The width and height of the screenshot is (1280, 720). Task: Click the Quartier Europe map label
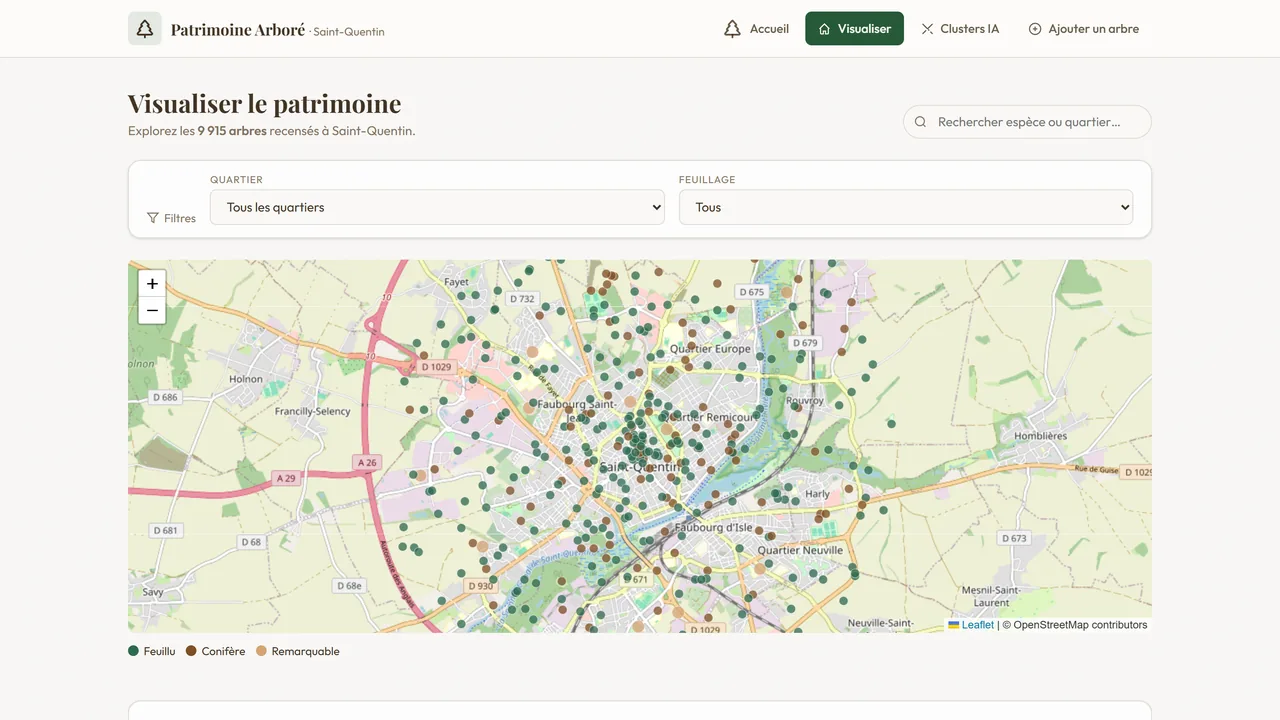710,349
